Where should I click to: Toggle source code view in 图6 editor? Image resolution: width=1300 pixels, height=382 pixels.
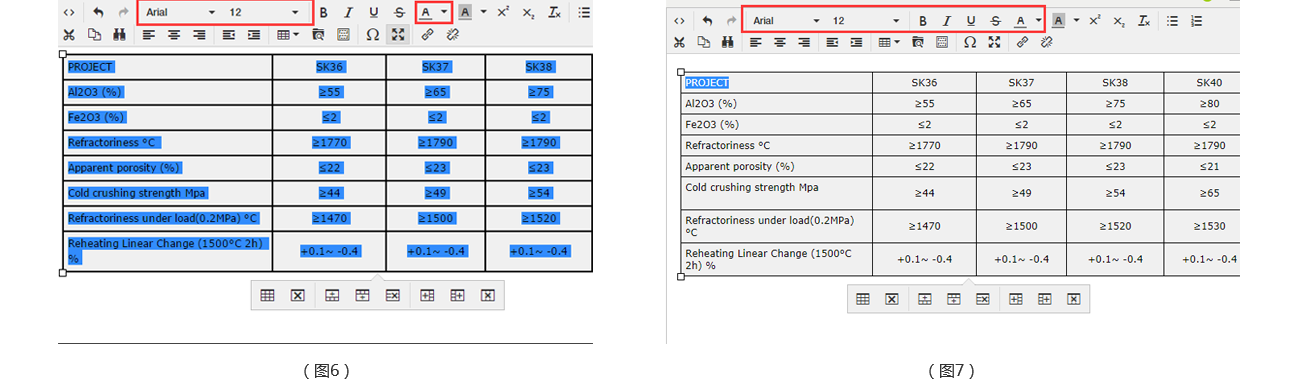pos(68,13)
